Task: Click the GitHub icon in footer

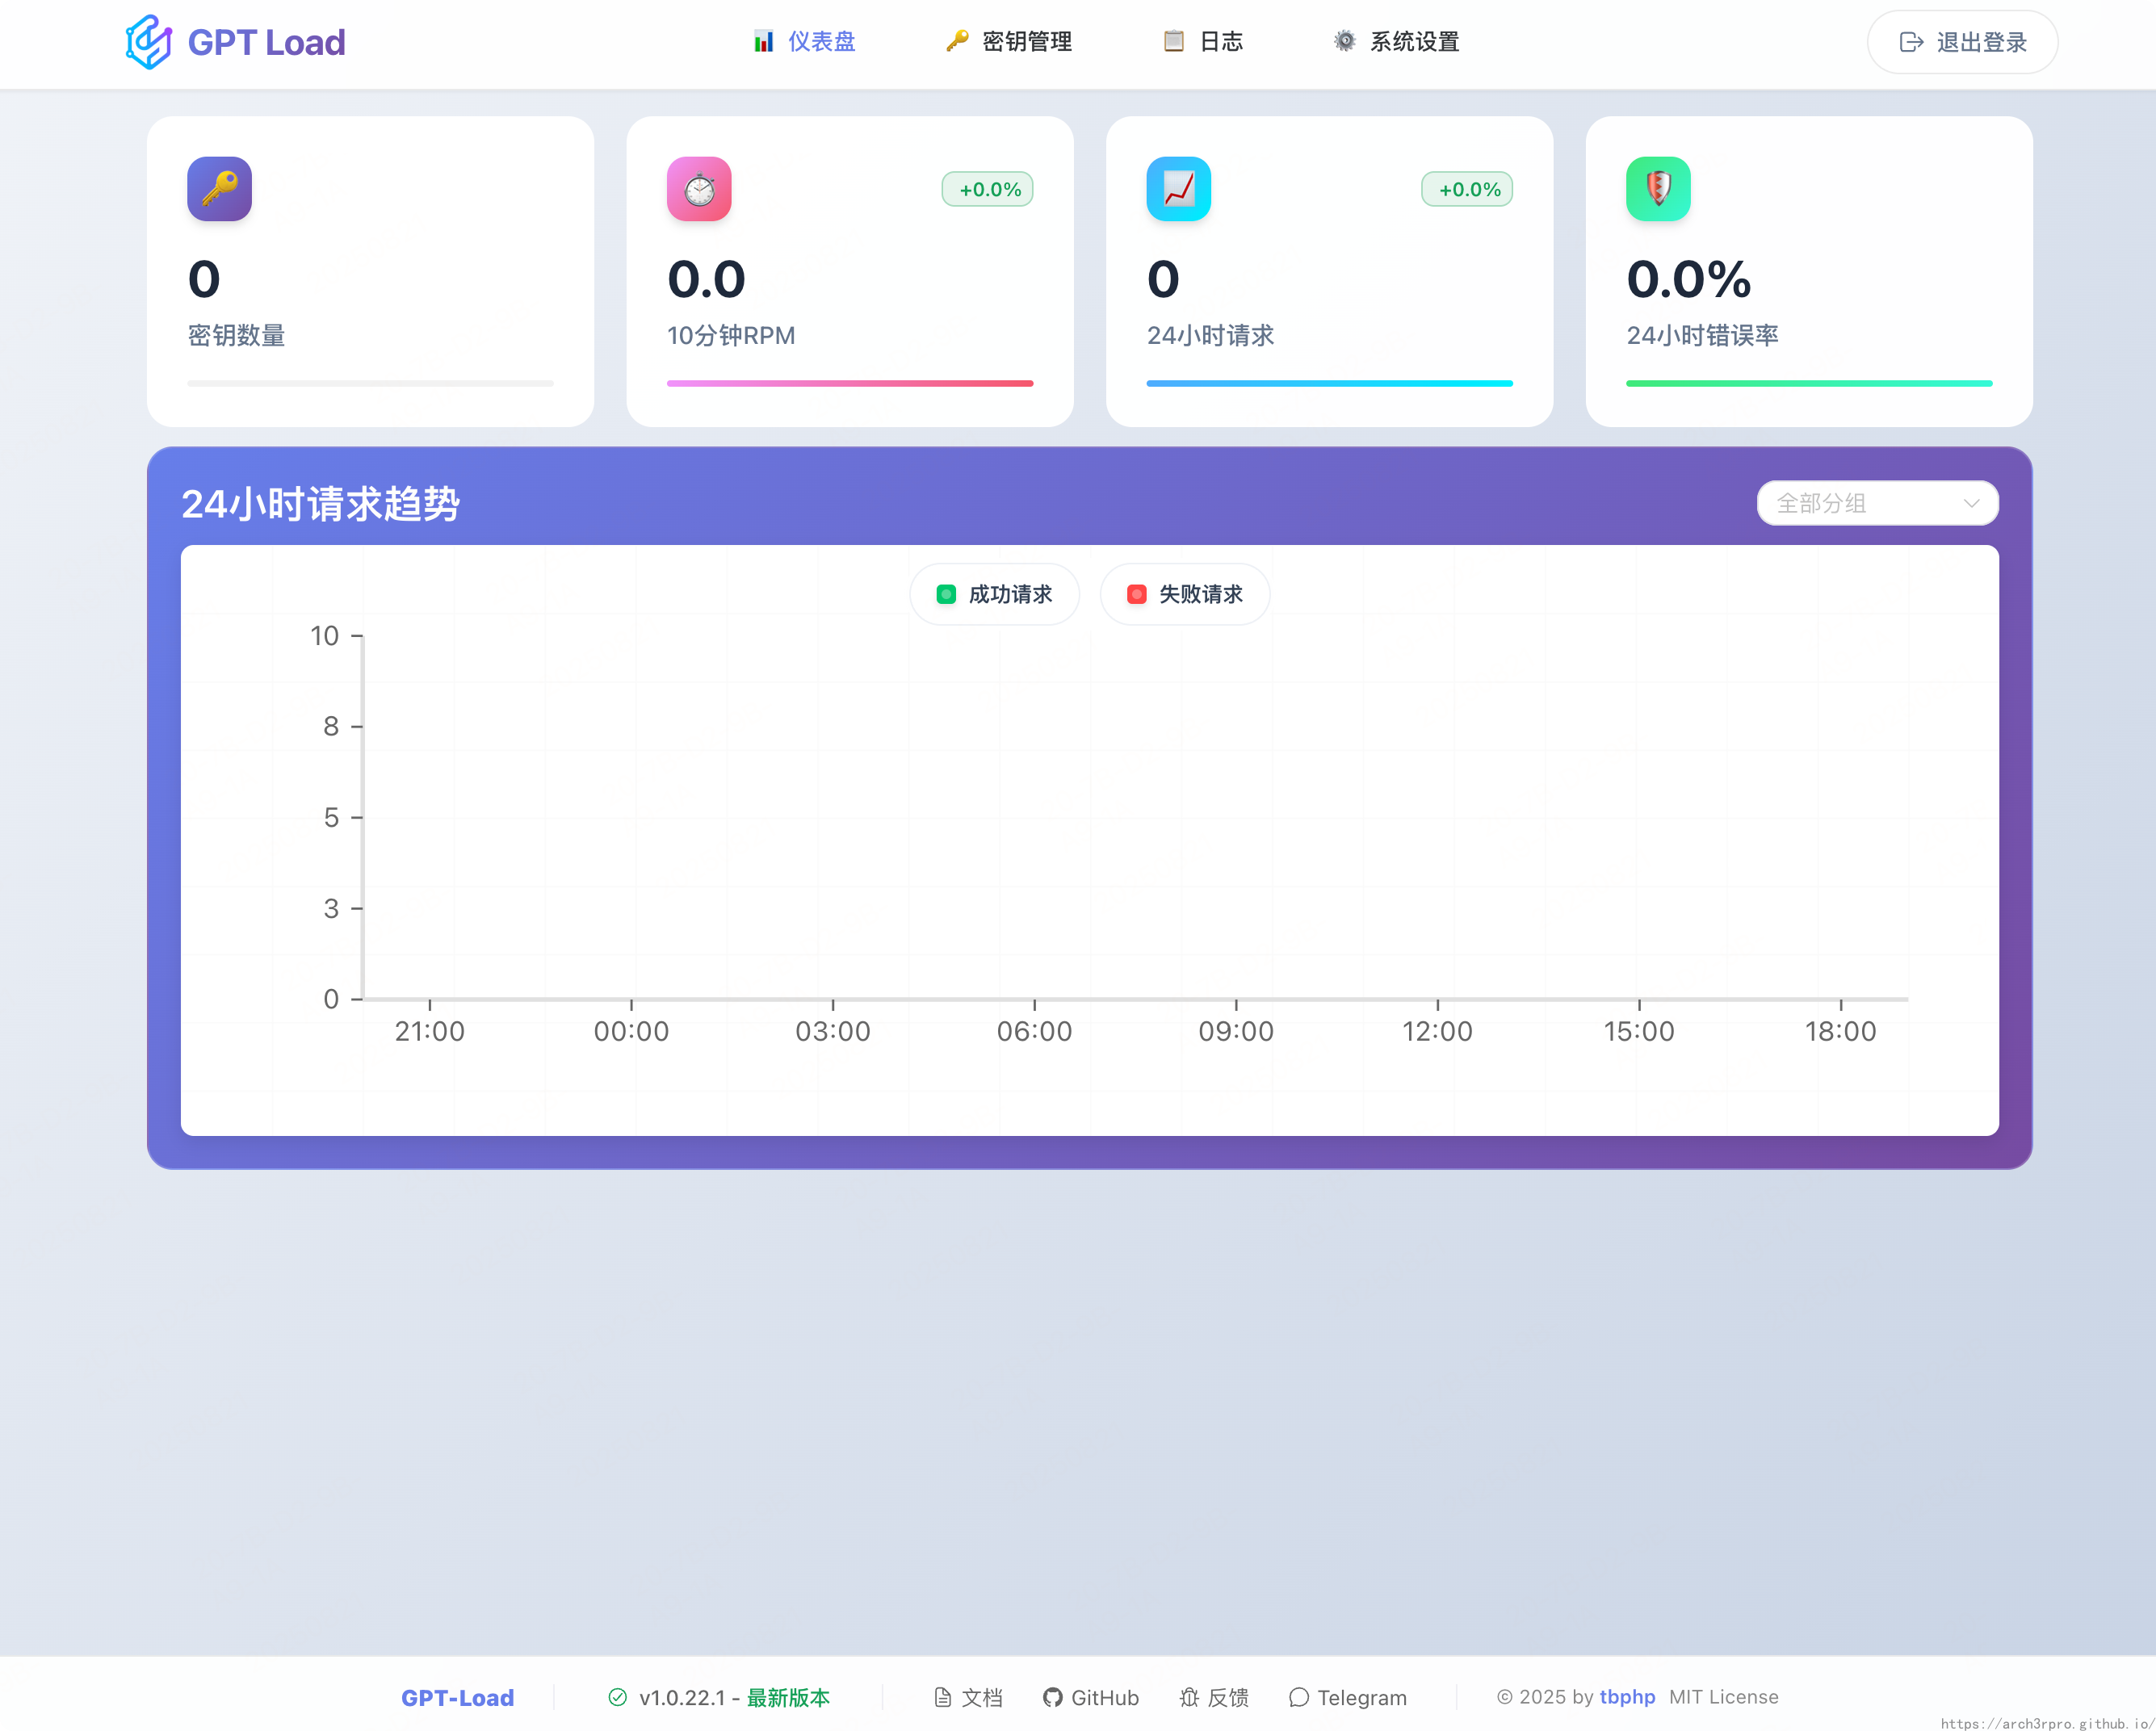Action: pyautogui.click(x=1052, y=1697)
